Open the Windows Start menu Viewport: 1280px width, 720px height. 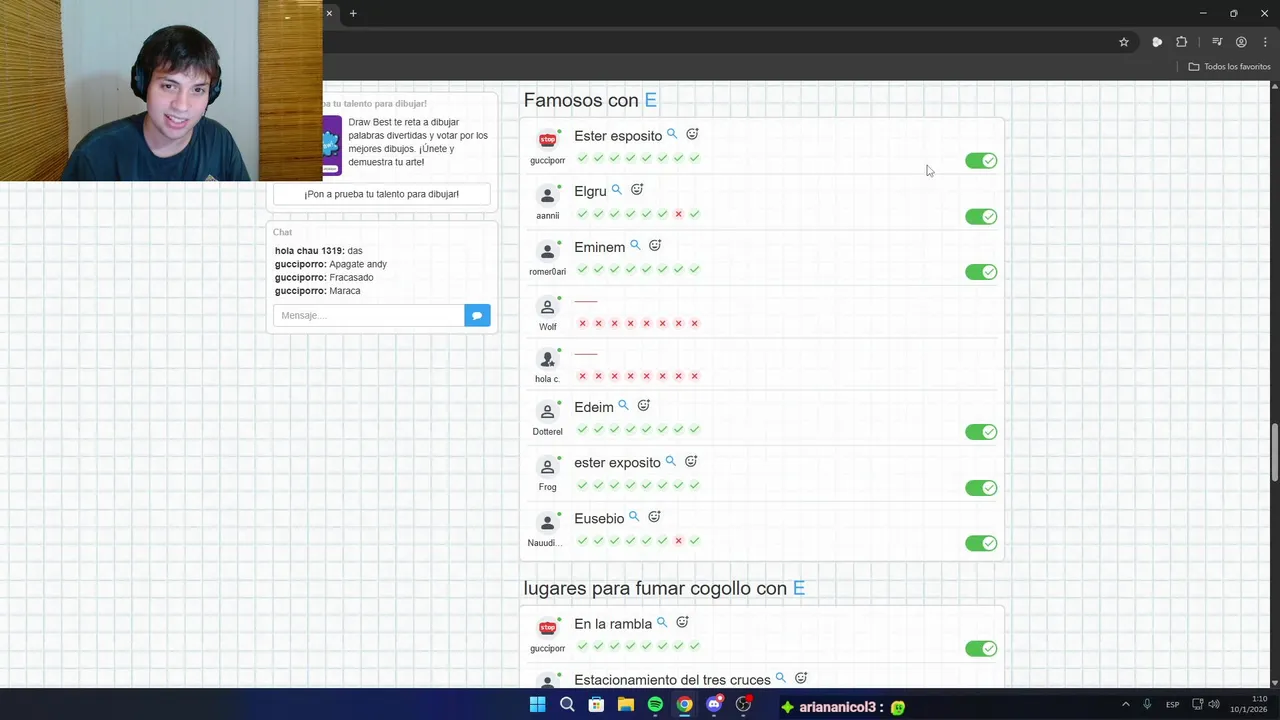[537, 705]
